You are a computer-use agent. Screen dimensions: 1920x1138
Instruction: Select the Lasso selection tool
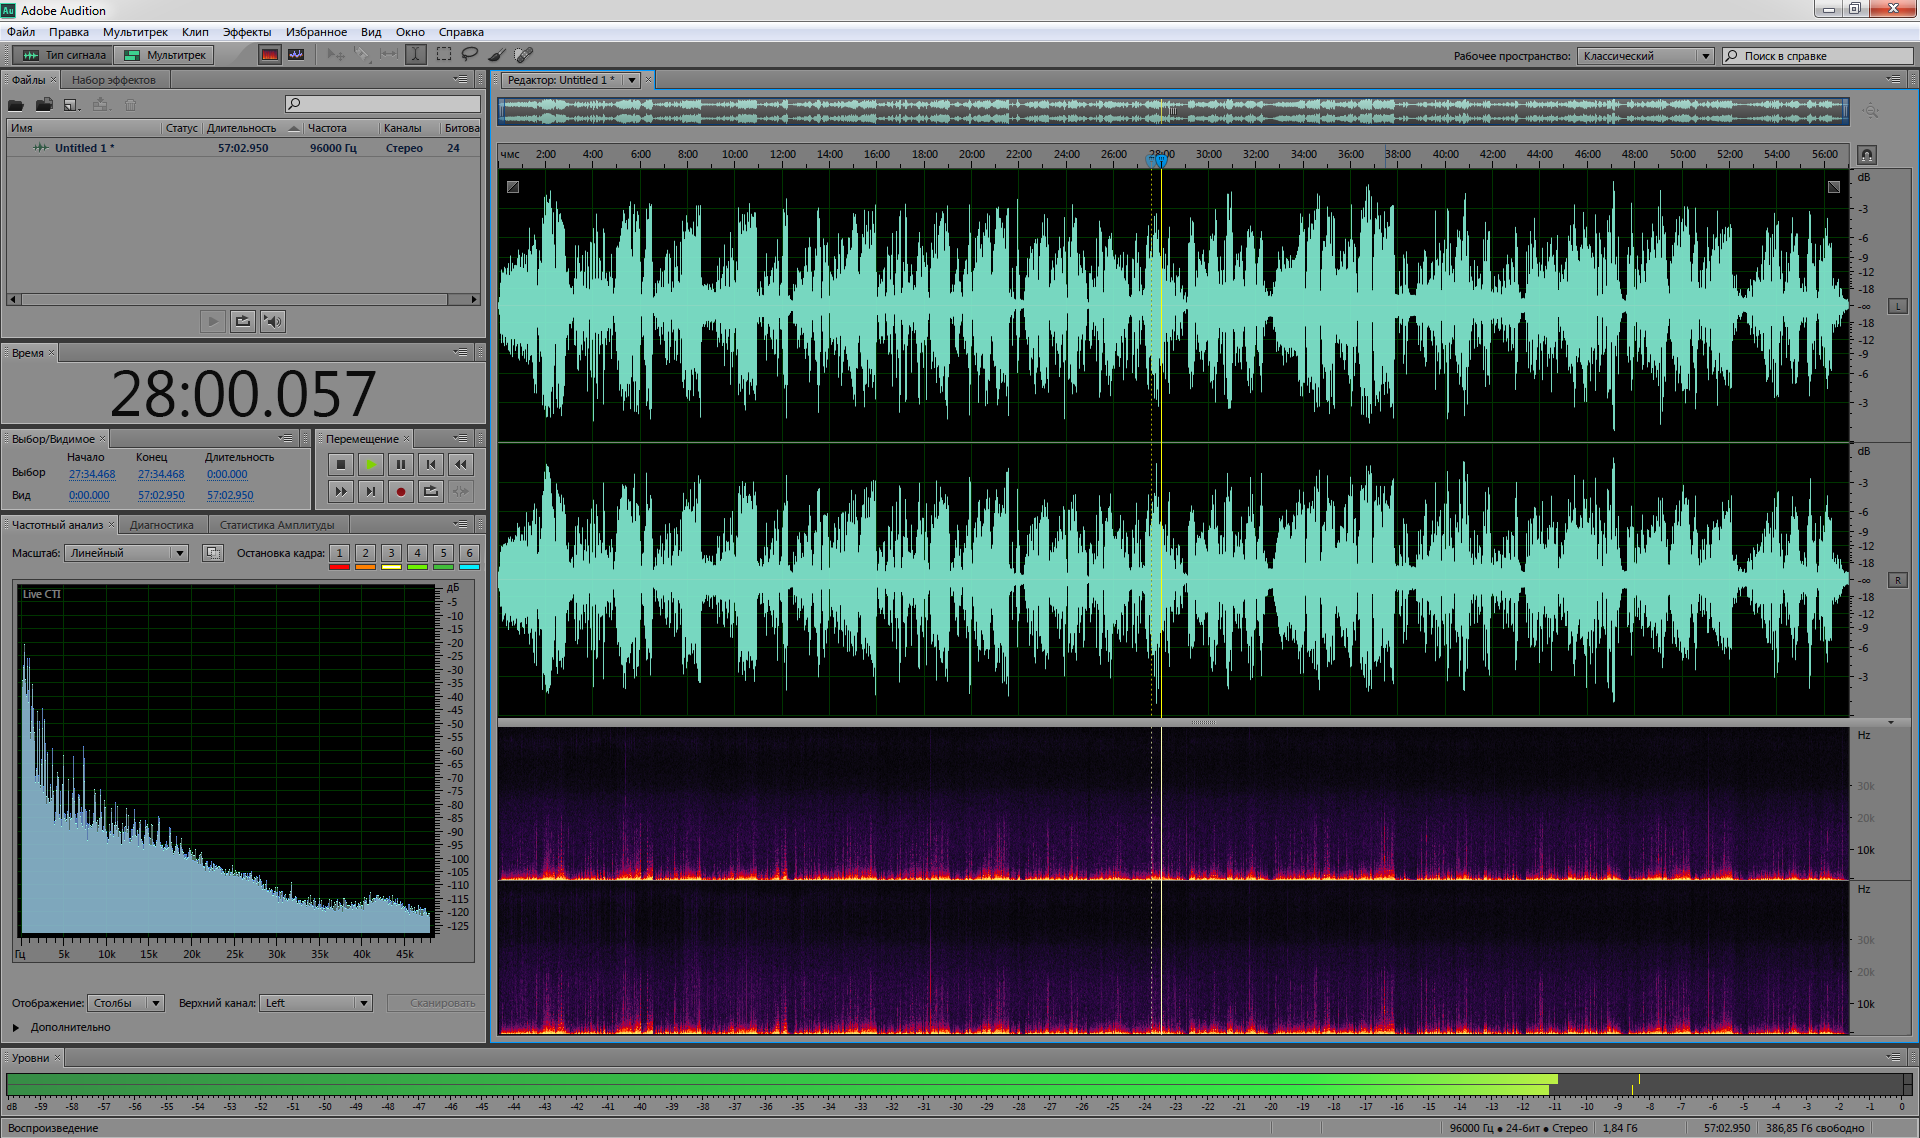click(x=470, y=55)
